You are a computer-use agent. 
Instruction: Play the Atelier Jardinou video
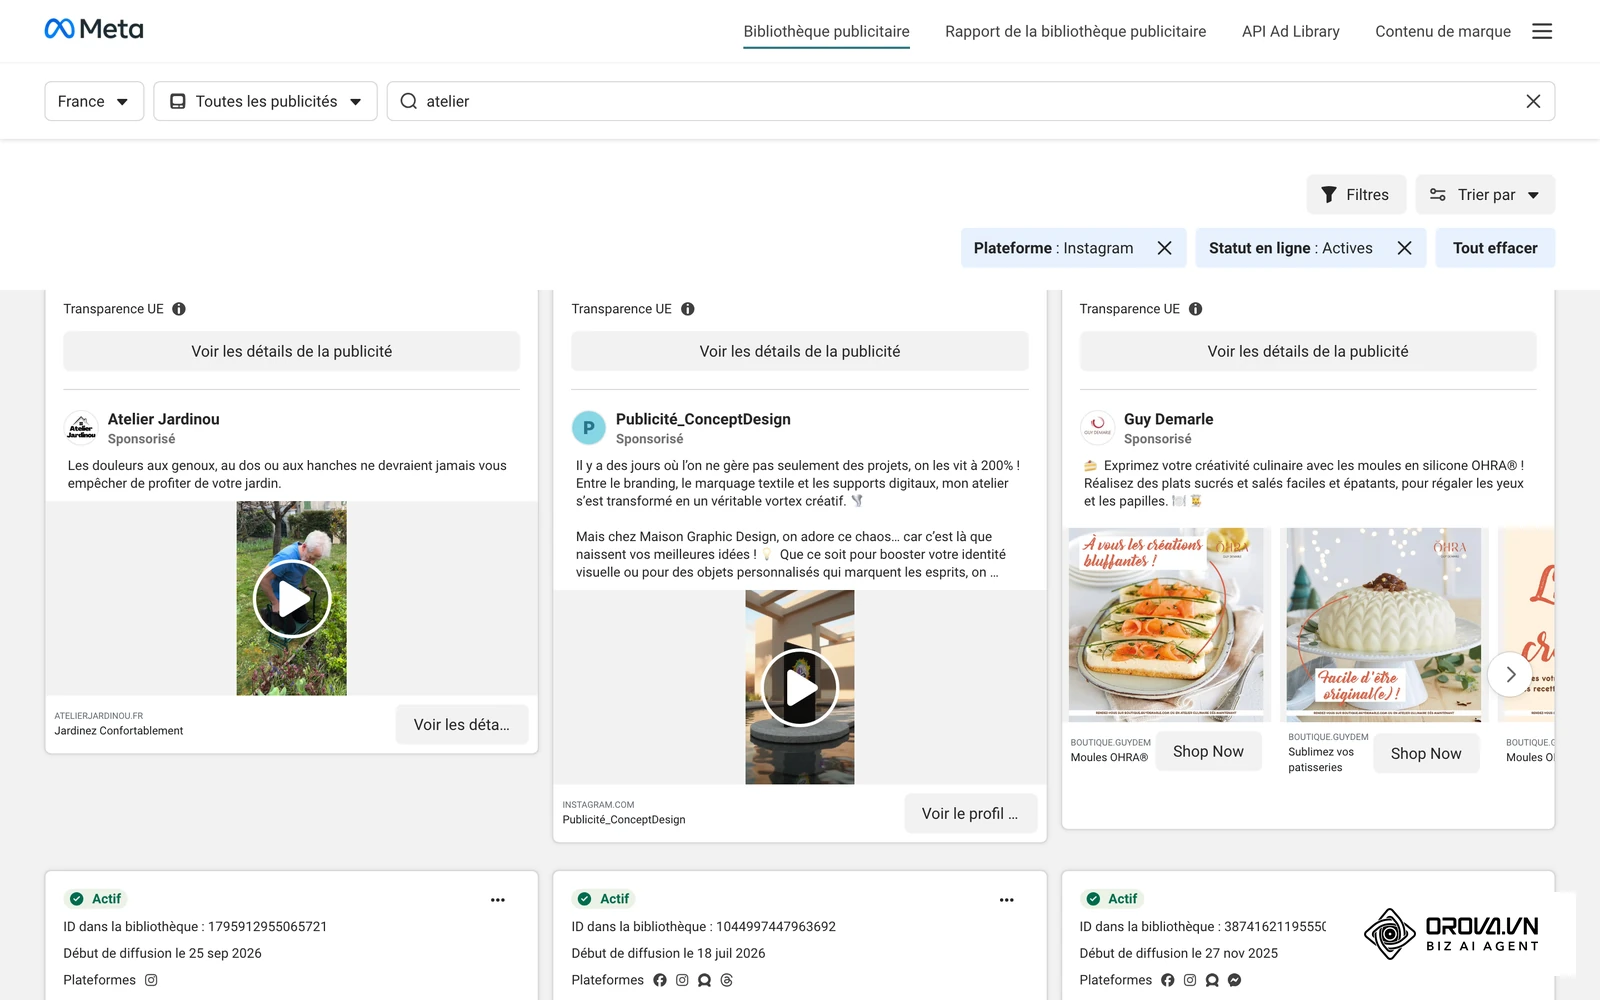[x=292, y=599]
